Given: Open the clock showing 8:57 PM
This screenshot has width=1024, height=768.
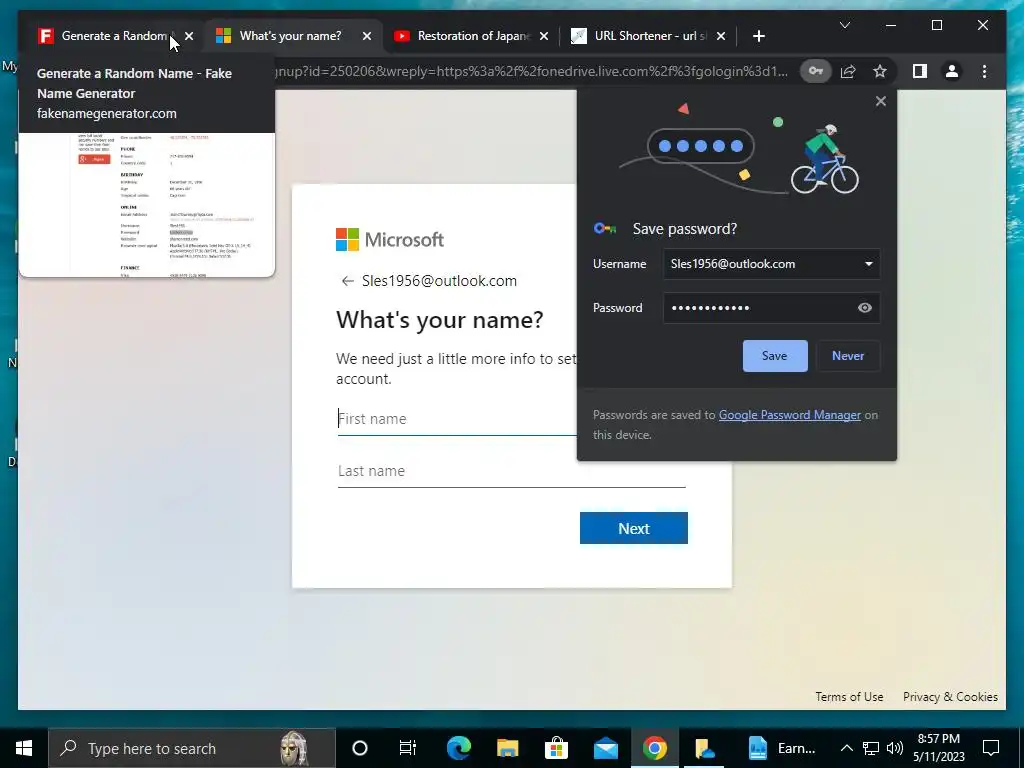Looking at the screenshot, I should (x=938, y=748).
